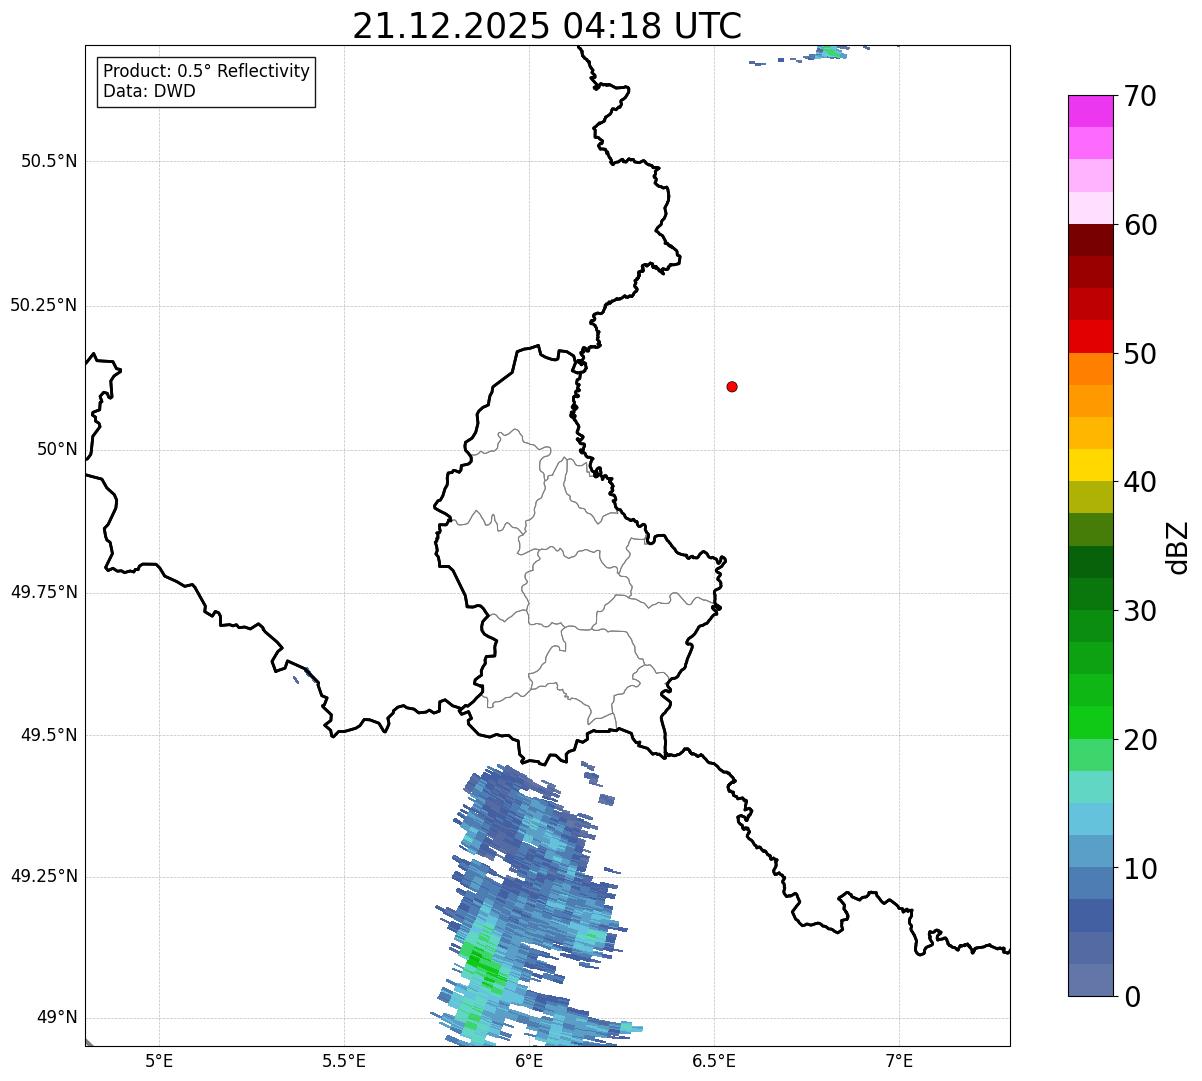Image resolution: width=1202 pixels, height=1081 pixels.
Task: Click the bright red colorbar swatch above 50
Action: [x=1090, y=336]
